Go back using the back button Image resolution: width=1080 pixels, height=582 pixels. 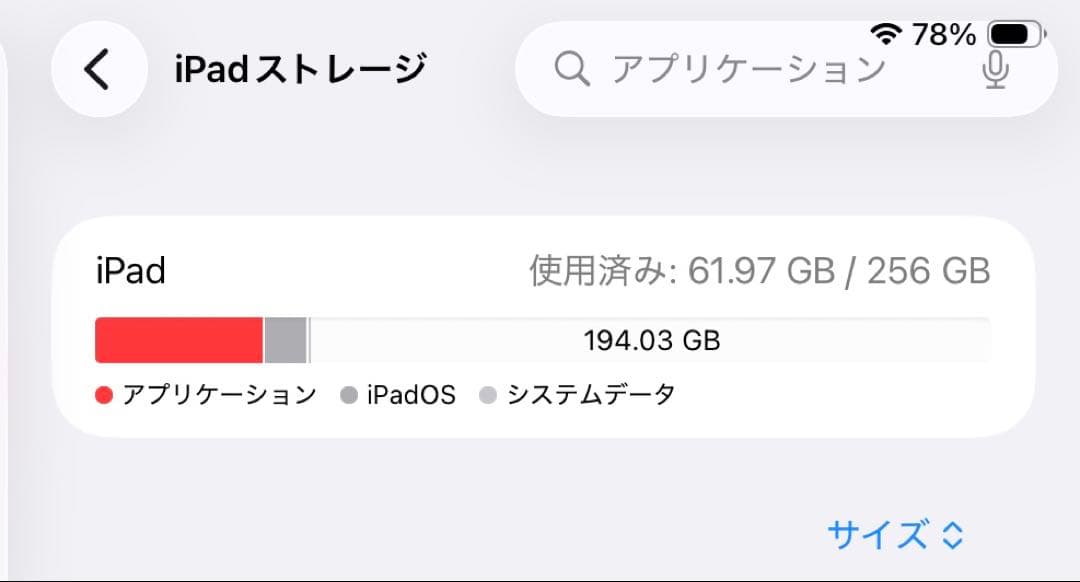click(x=96, y=68)
